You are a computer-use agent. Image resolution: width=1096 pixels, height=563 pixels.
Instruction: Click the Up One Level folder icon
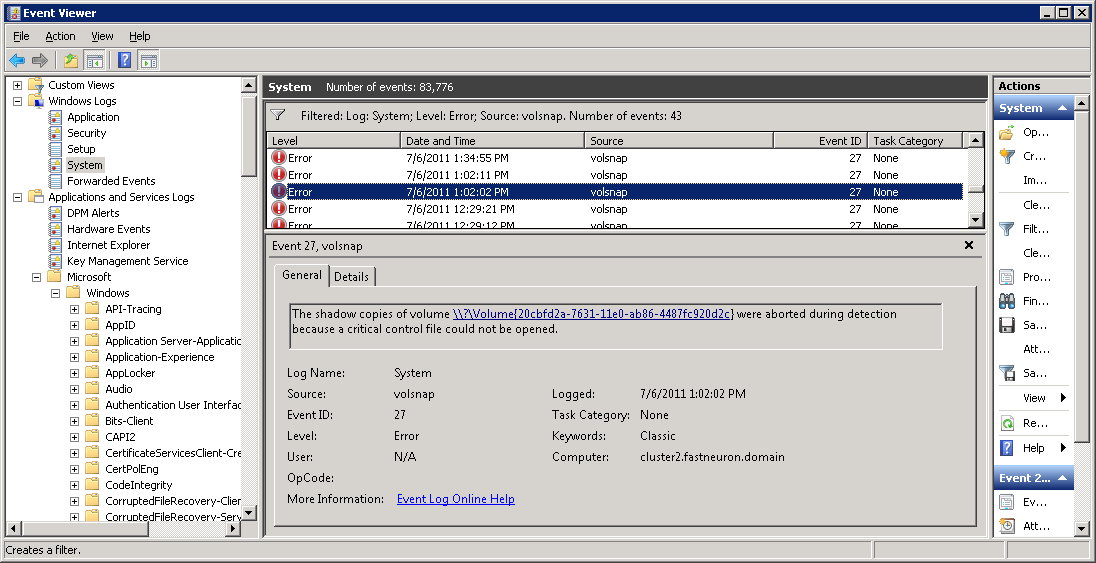click(71, 61)
